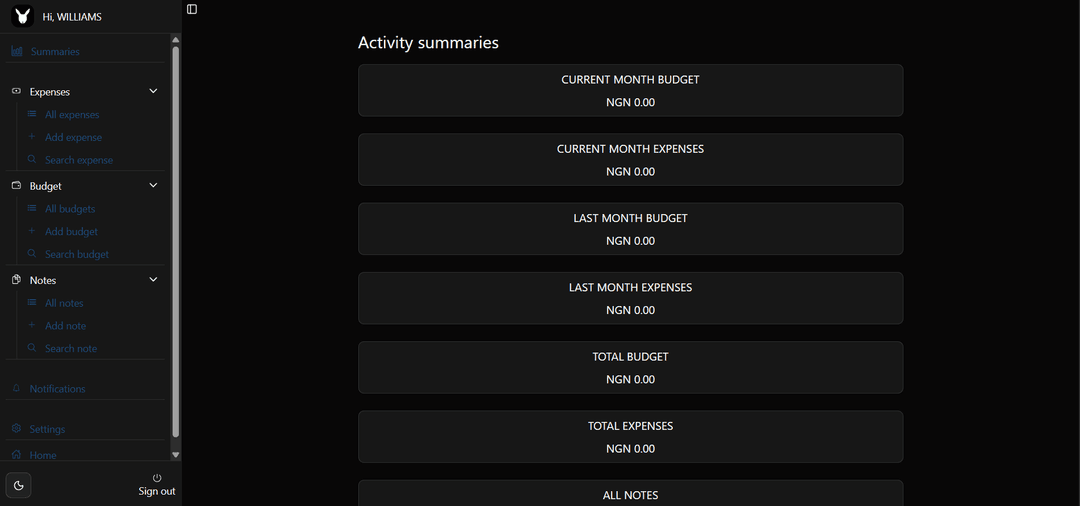Toggle dark mode moon button
The image size is (1080, 506).
coord(18,486)
